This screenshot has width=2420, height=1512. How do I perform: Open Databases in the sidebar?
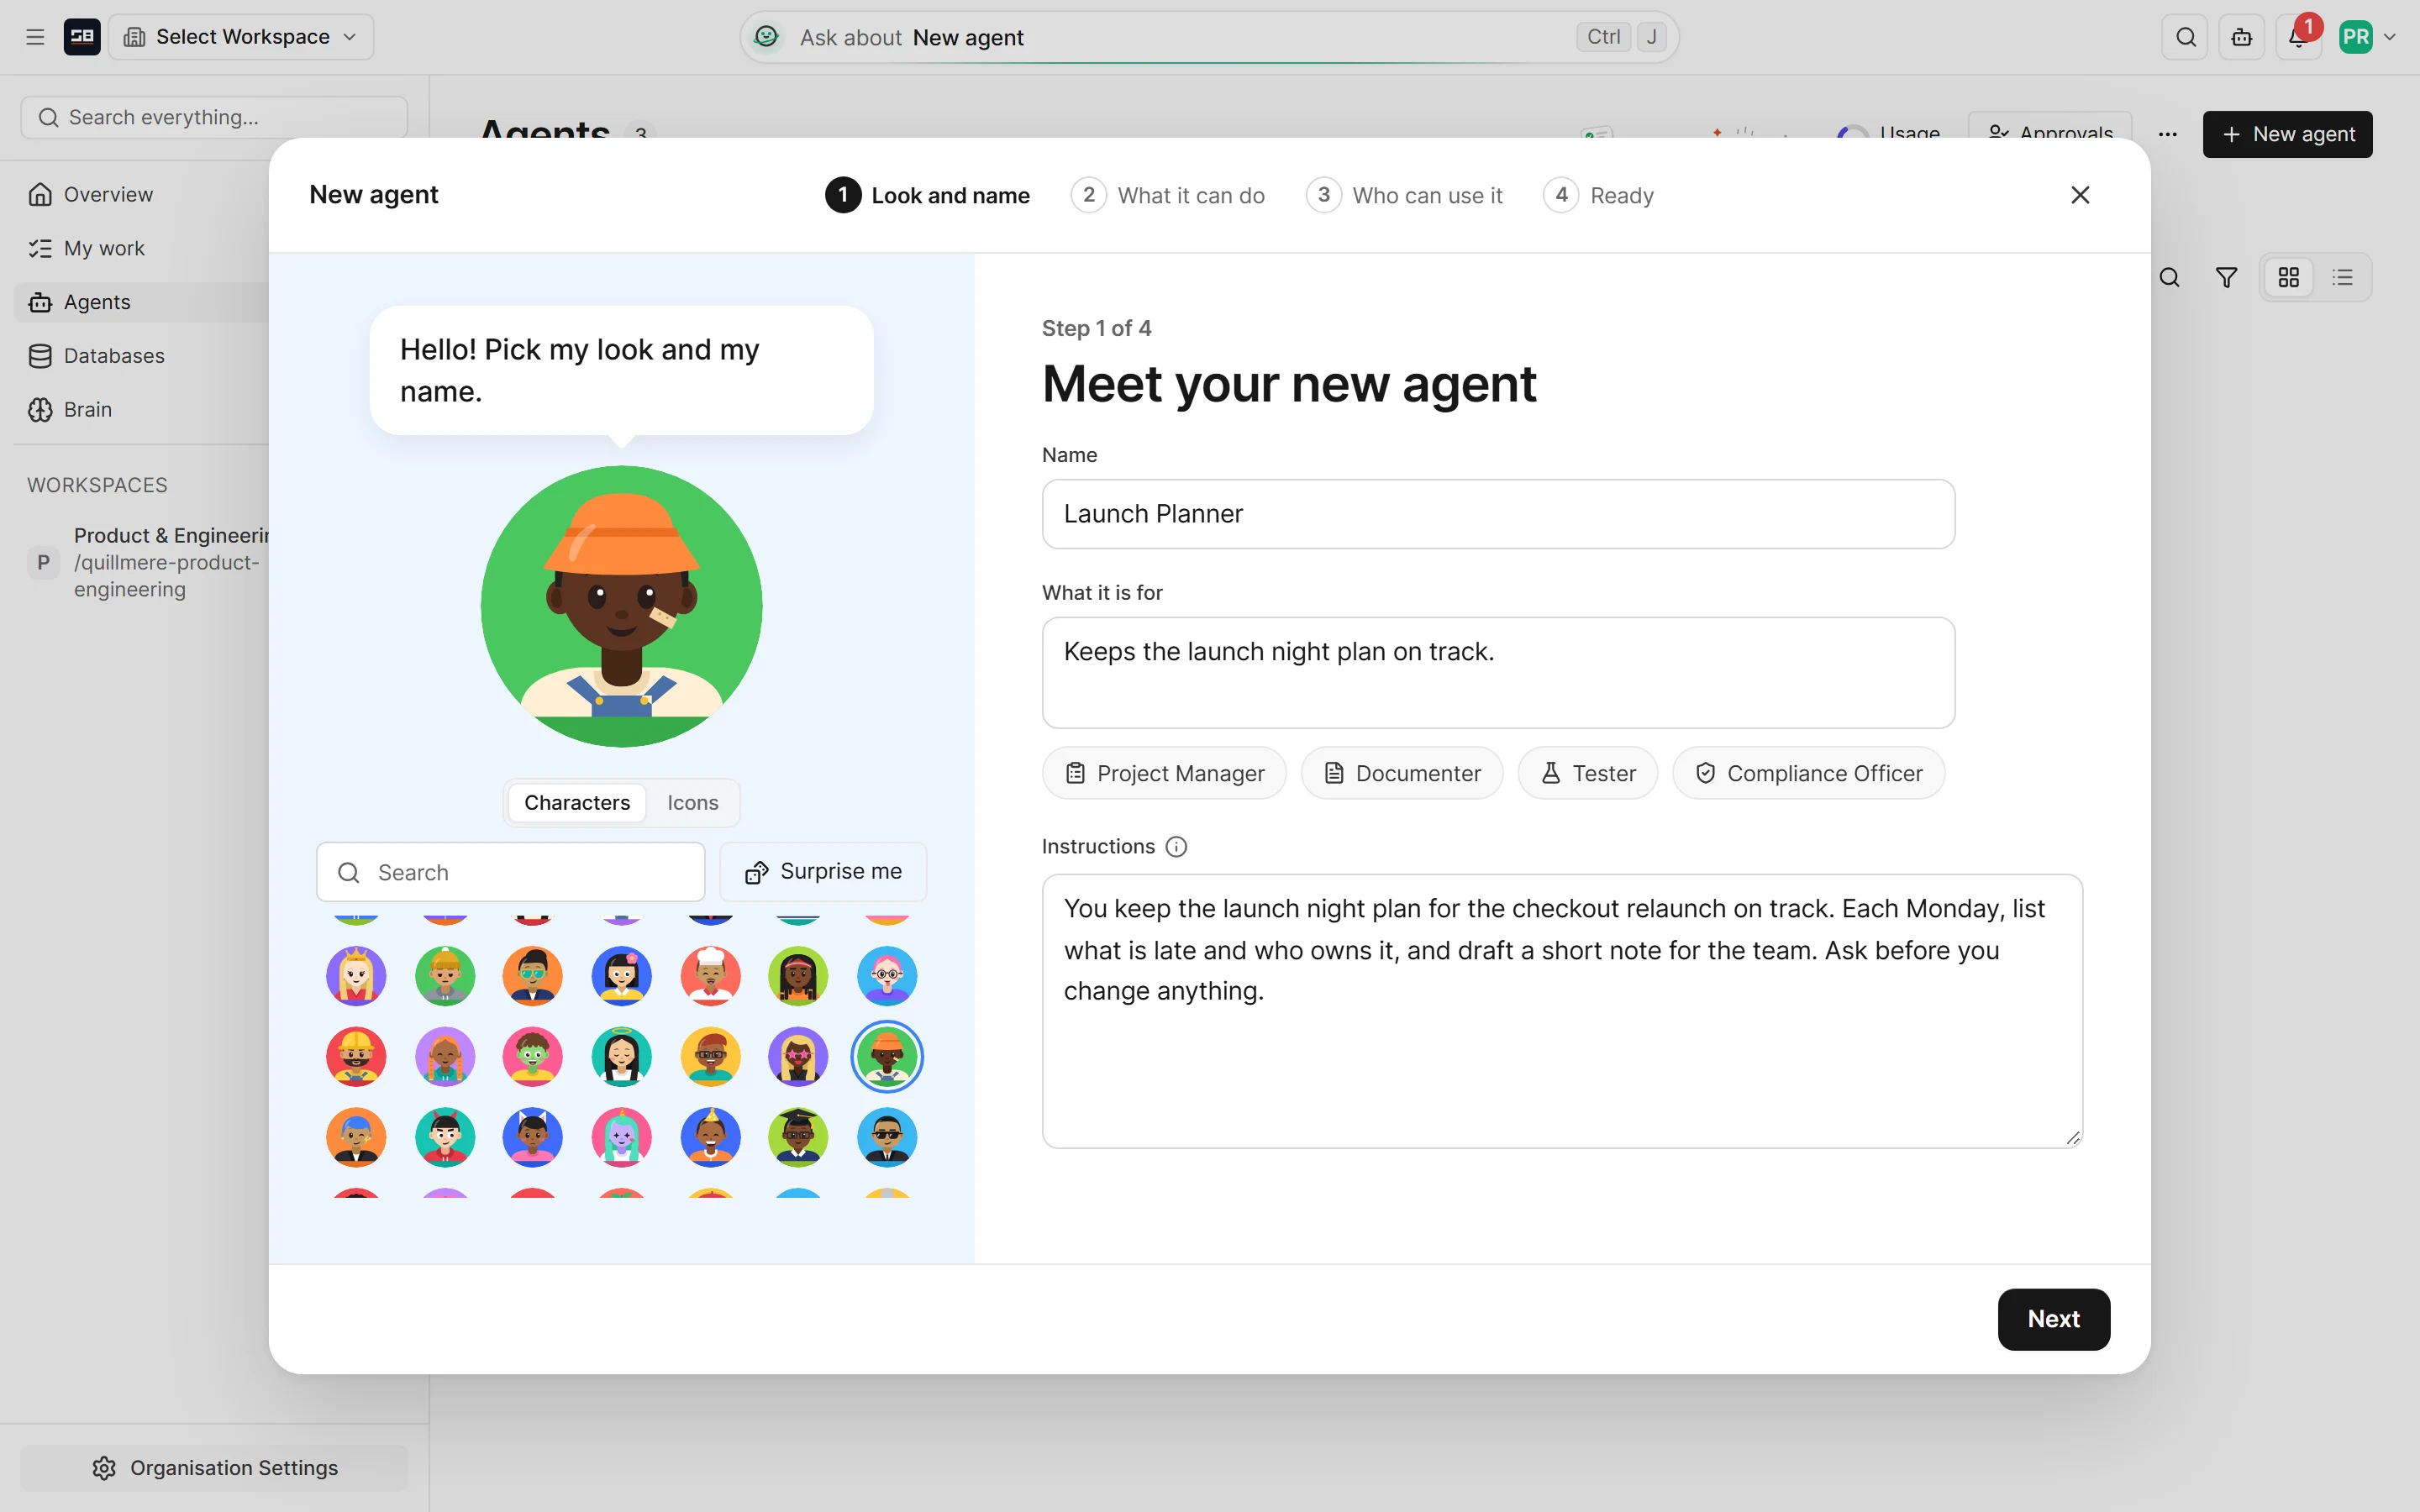point(114,356)
